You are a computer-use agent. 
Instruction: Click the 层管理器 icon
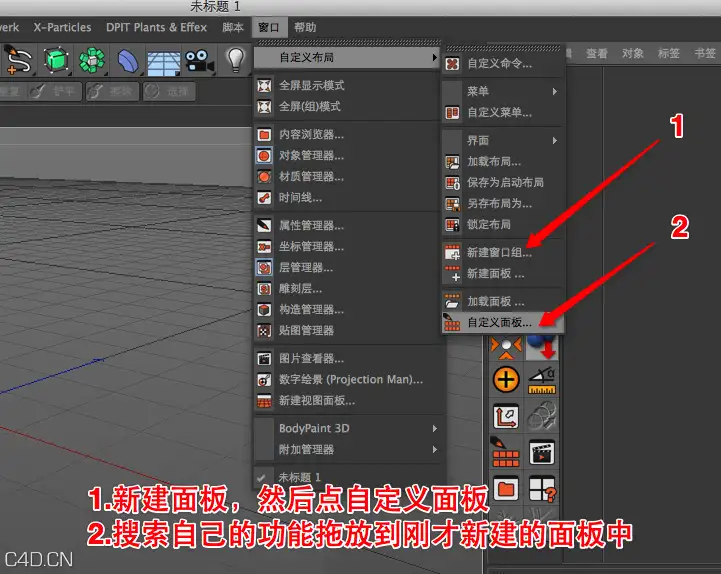coord(264,268)
